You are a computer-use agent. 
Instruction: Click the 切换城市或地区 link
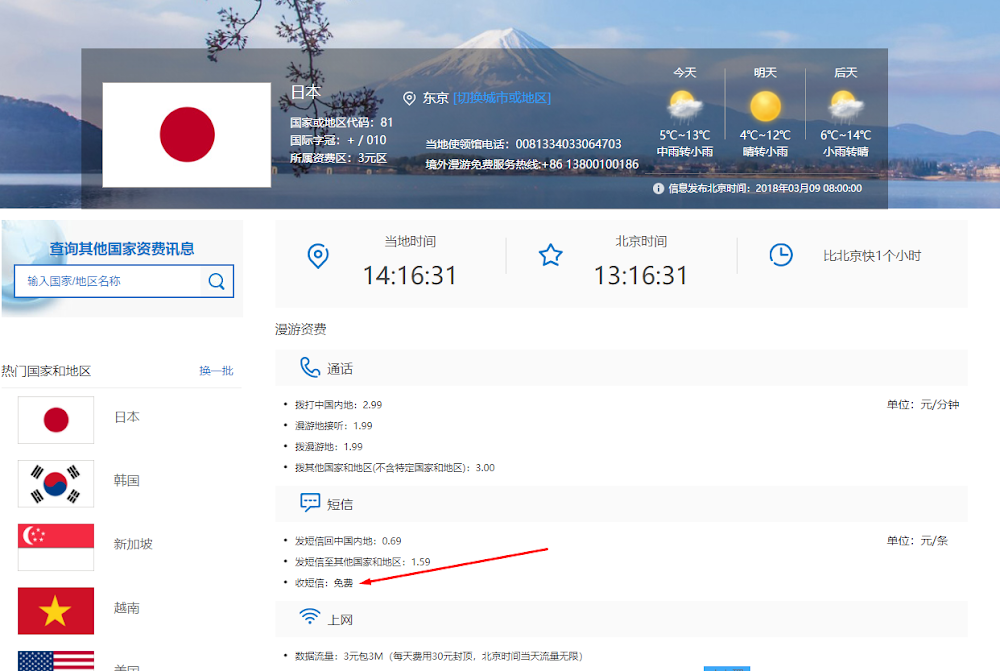tap(502, 98)
